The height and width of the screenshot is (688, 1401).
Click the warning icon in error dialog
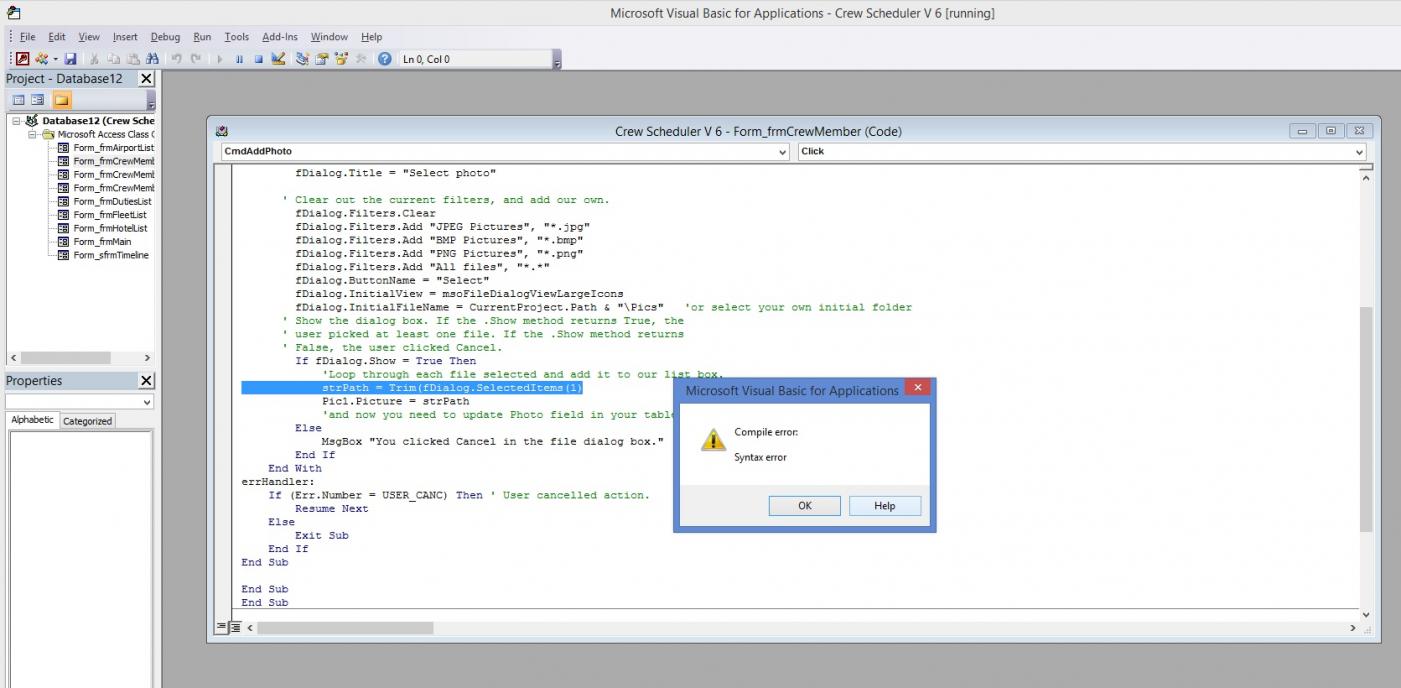(x=712, y=440)
